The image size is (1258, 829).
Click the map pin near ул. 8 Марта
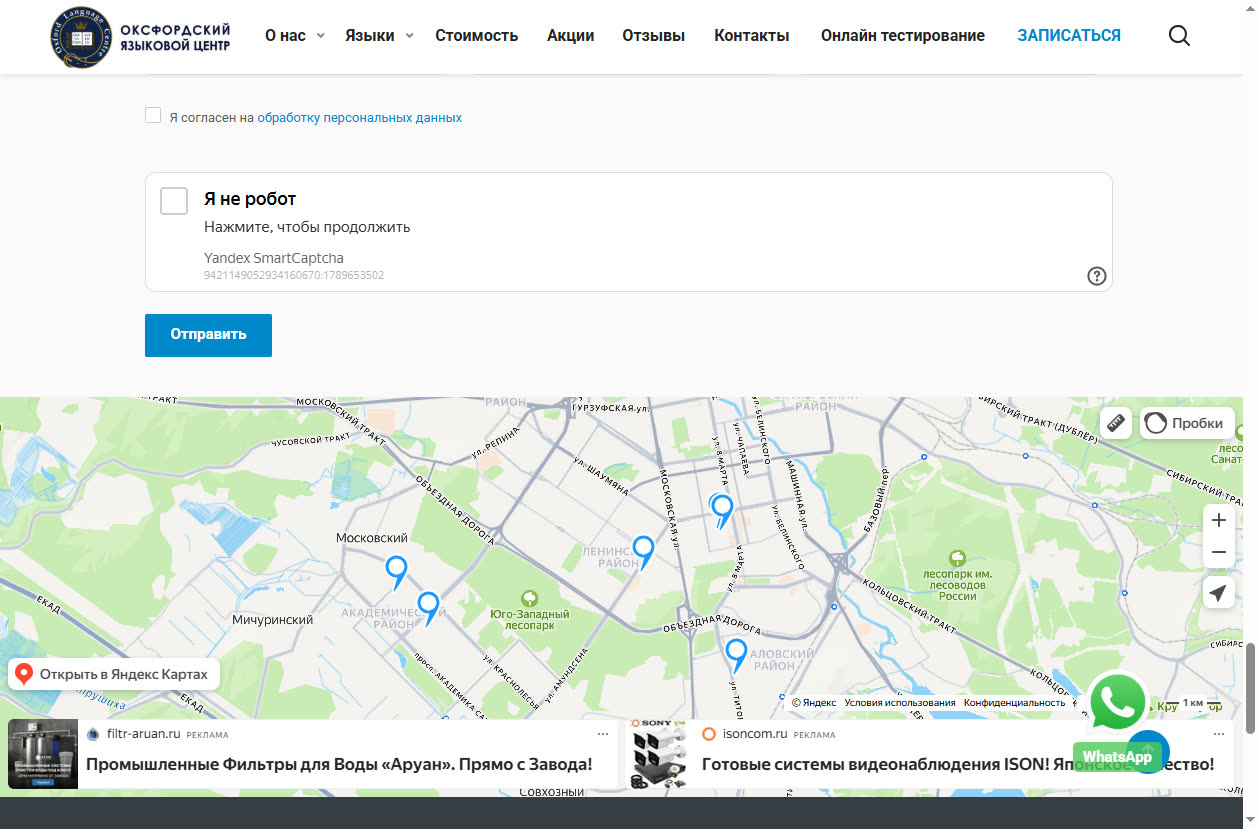coord(722,510)
